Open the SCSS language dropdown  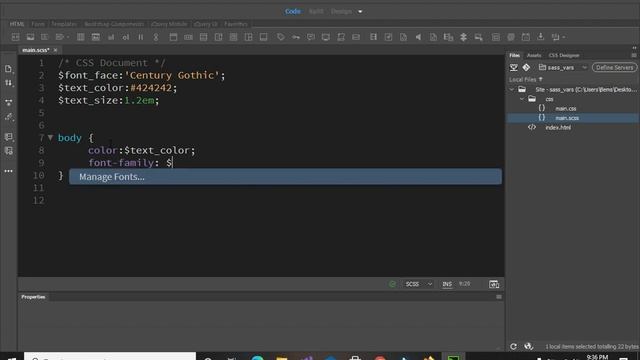418,284
